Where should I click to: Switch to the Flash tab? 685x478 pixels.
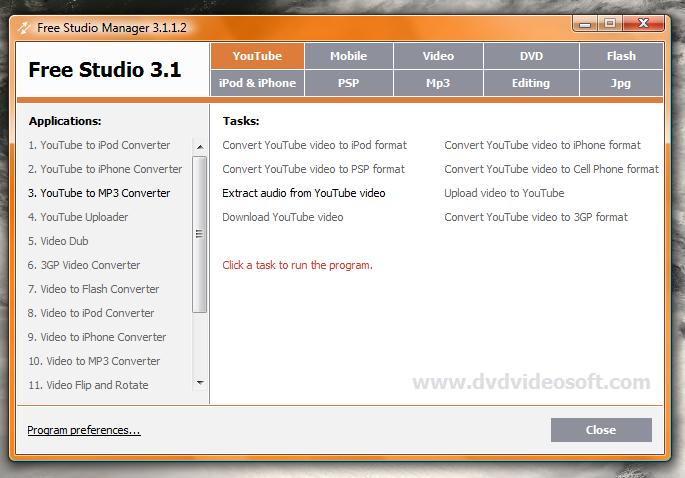click(621, 56)
